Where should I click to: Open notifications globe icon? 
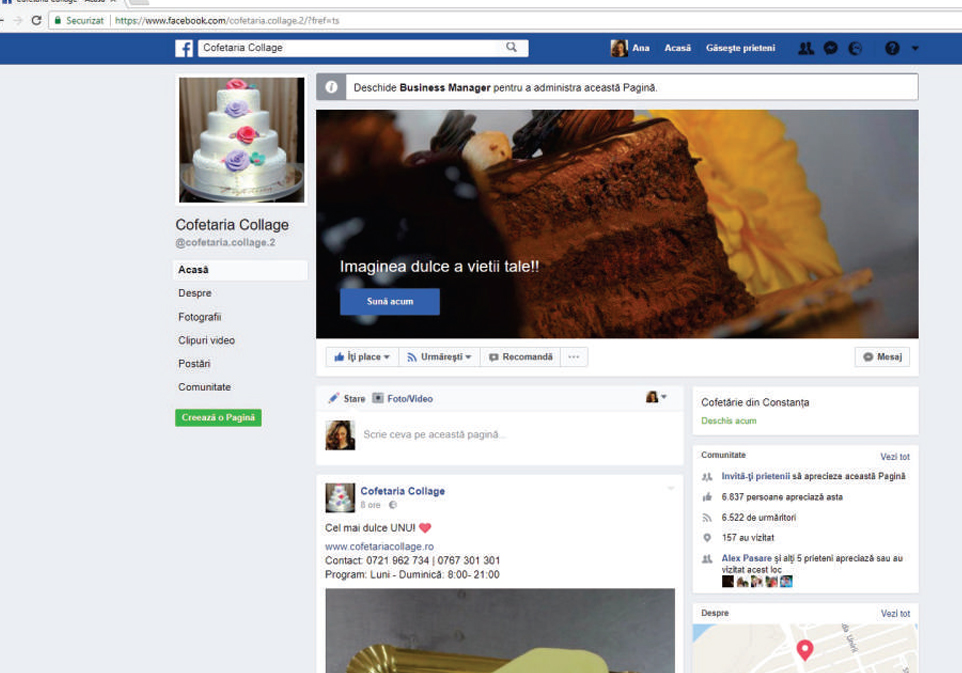pos(856,48)
